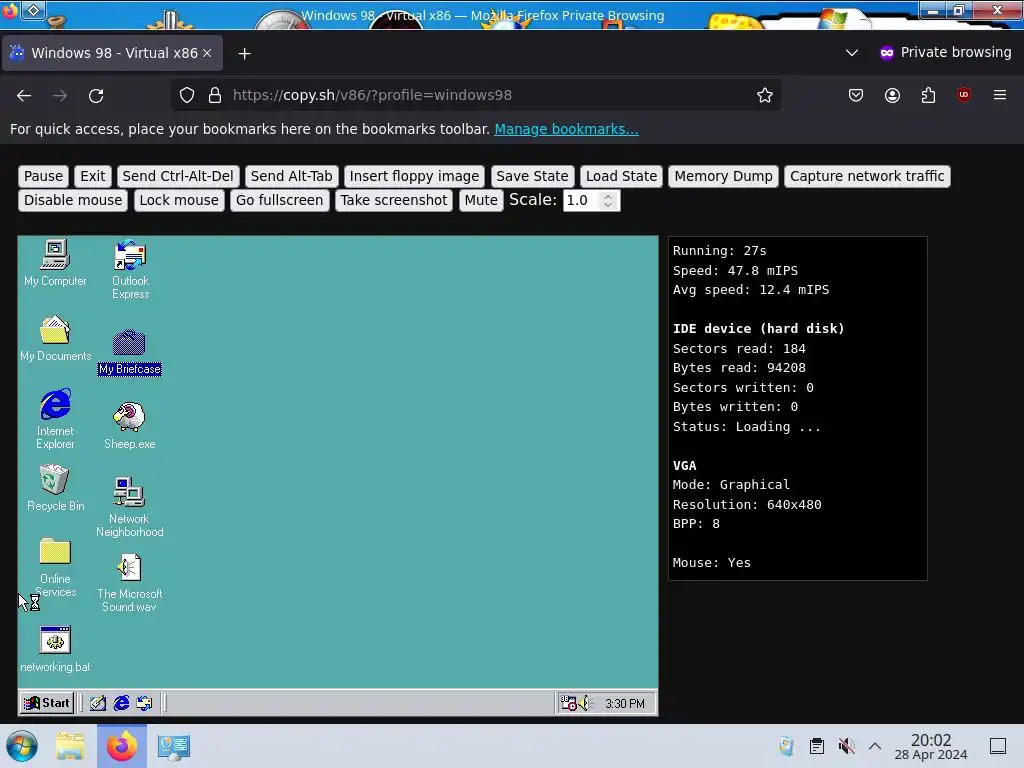Launch Internet Explorer from quick launch bar
This screenshot has height=768, width=1024.
pyautogui.click(x=121, y=703)
